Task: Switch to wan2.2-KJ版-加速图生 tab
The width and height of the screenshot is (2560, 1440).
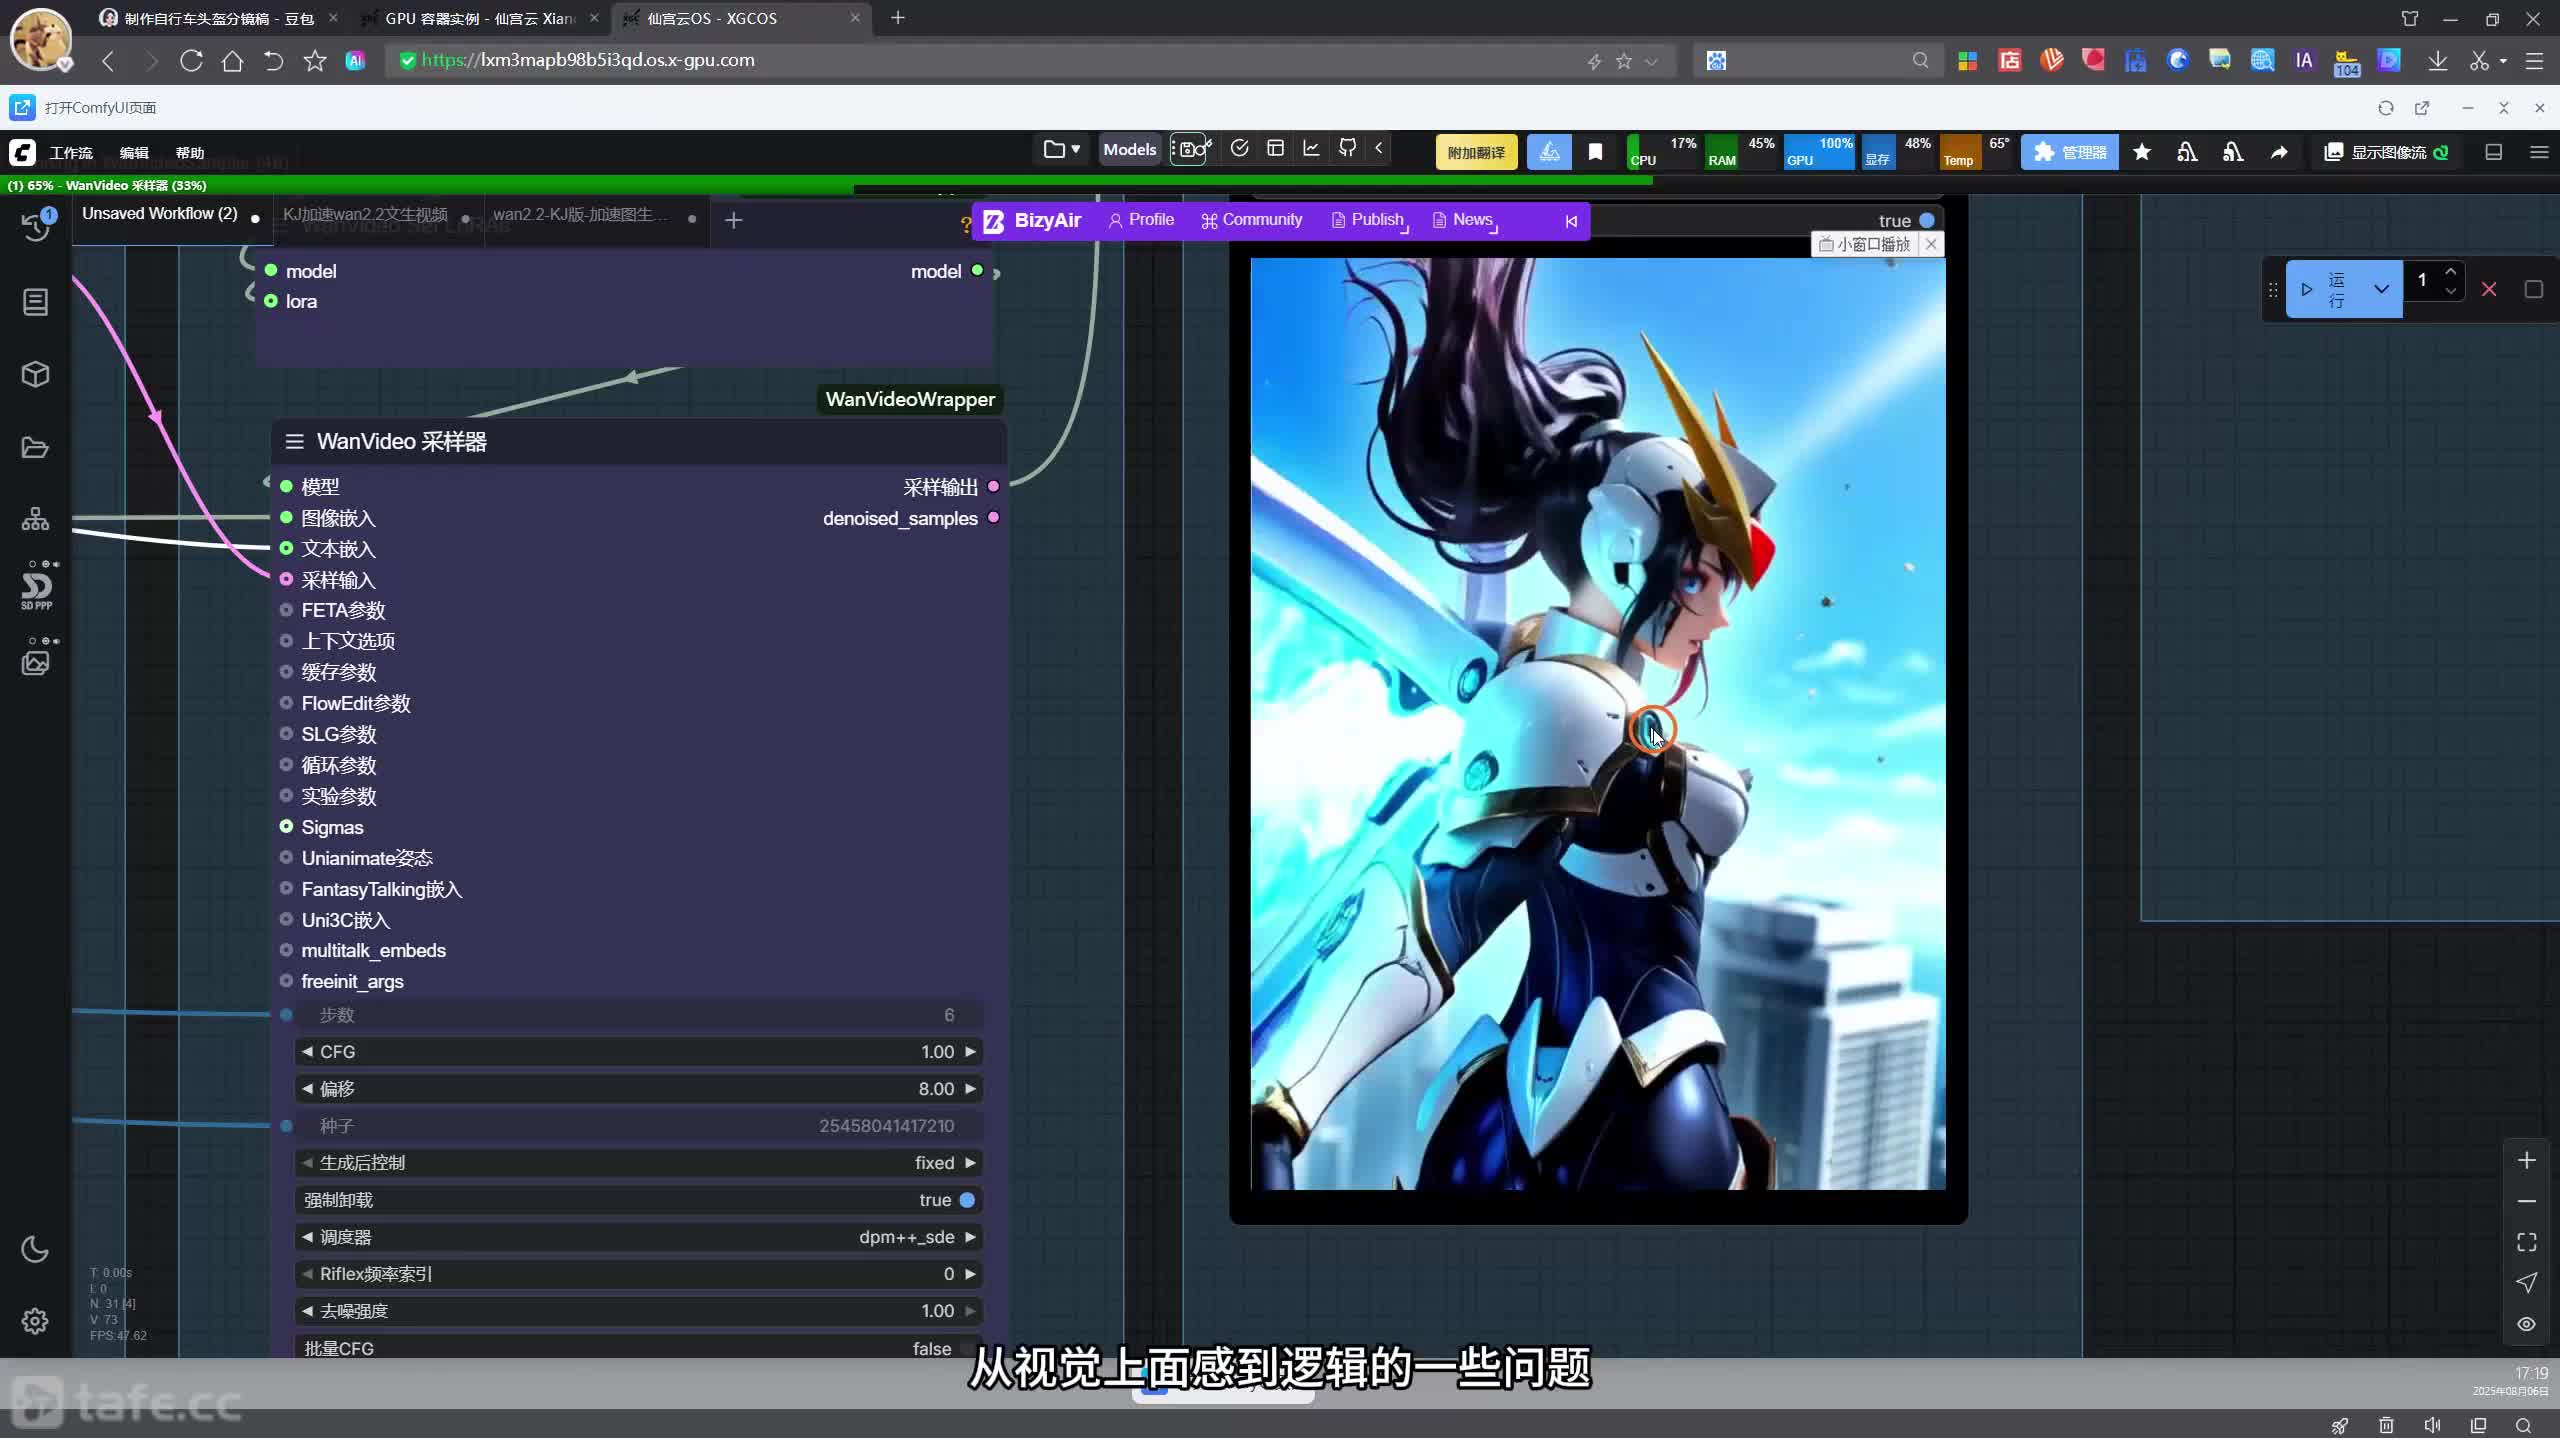Action: [580, 215]
